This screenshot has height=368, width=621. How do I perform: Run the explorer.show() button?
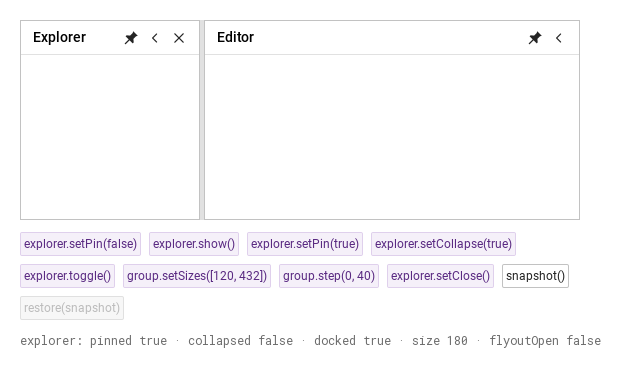(x=194, y=244)
